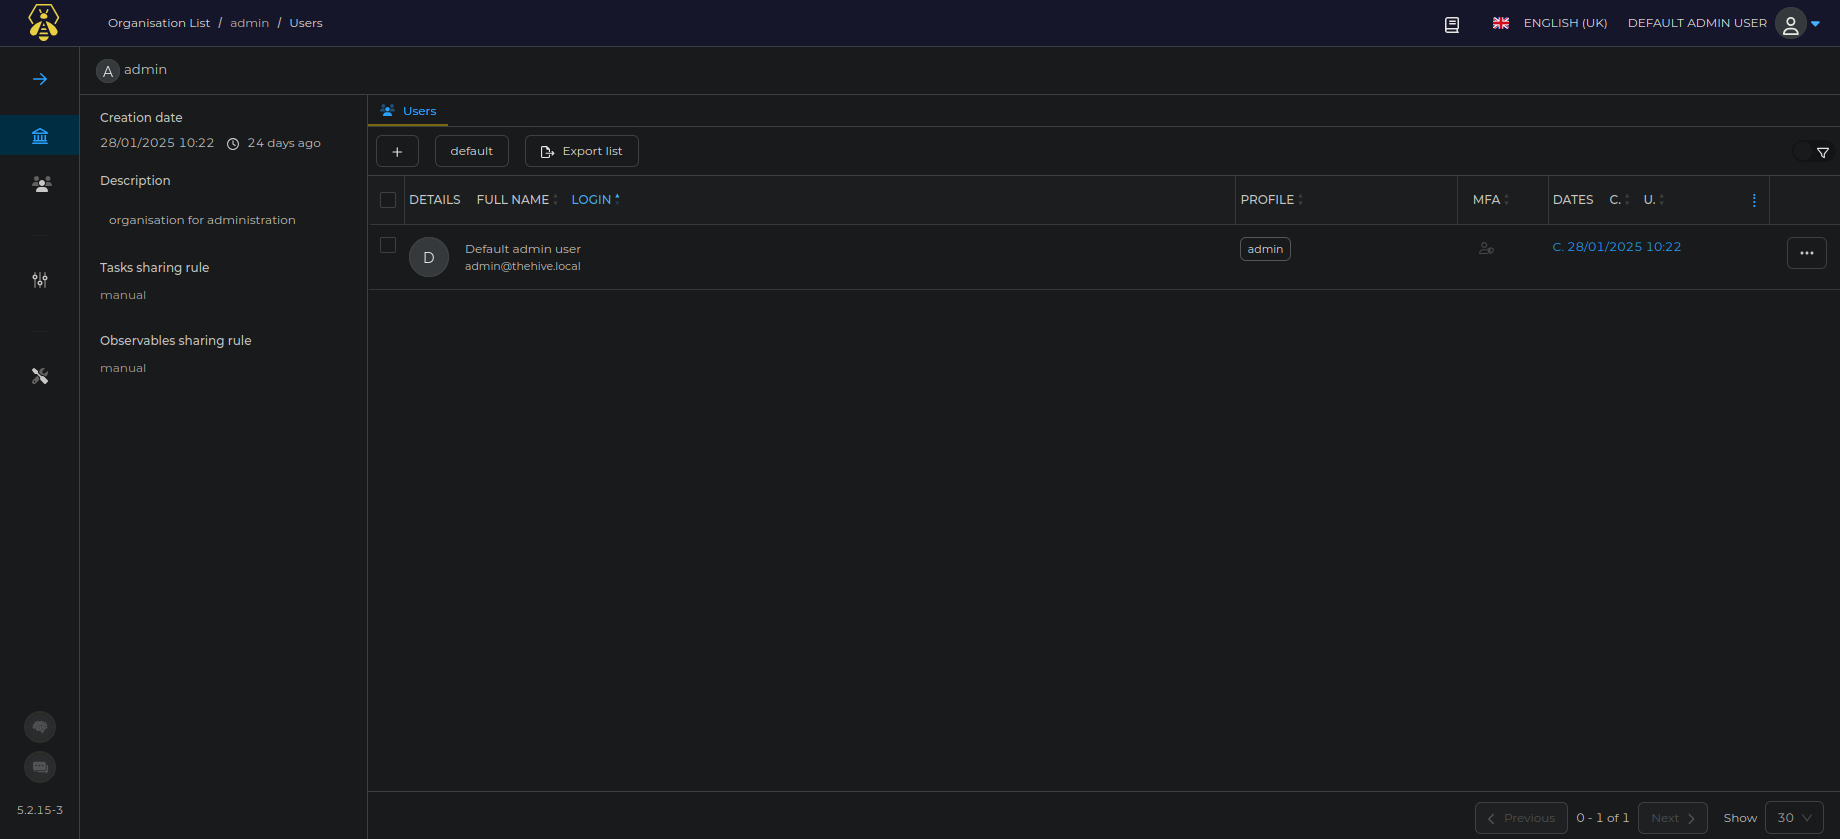Open the Users group icon in sidebar
The width and height of the screenshot is (1840, 839).
pos(41,184)
